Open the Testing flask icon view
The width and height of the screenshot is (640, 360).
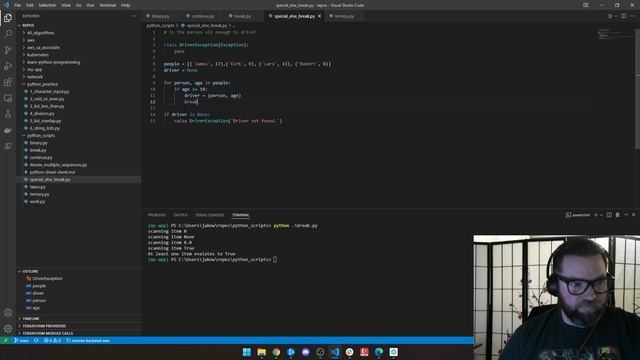click(x=8, y=114)
